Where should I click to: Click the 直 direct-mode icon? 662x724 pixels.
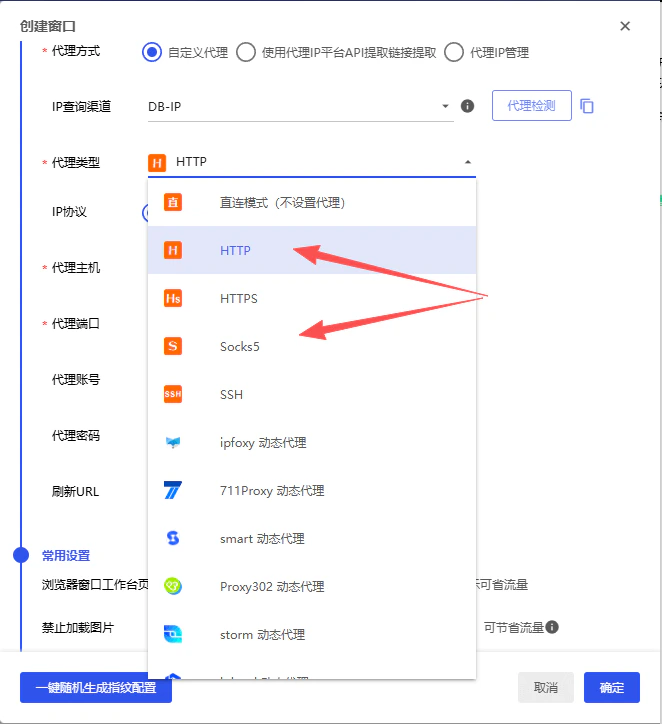[x=173, y=202]
